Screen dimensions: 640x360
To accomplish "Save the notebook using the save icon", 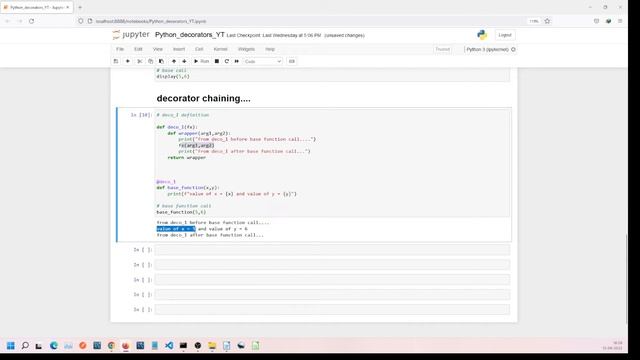I will click(x=116, y=61).
